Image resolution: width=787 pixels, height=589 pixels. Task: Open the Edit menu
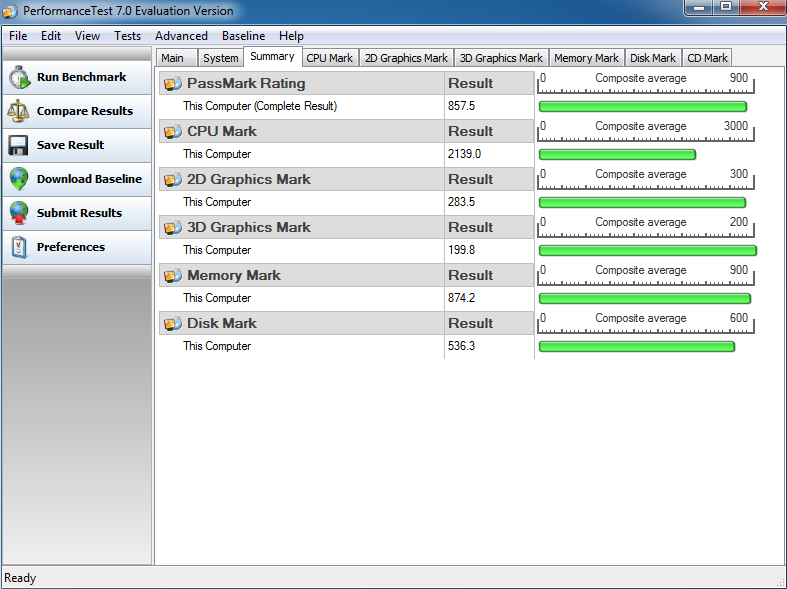tap(51, 36)
